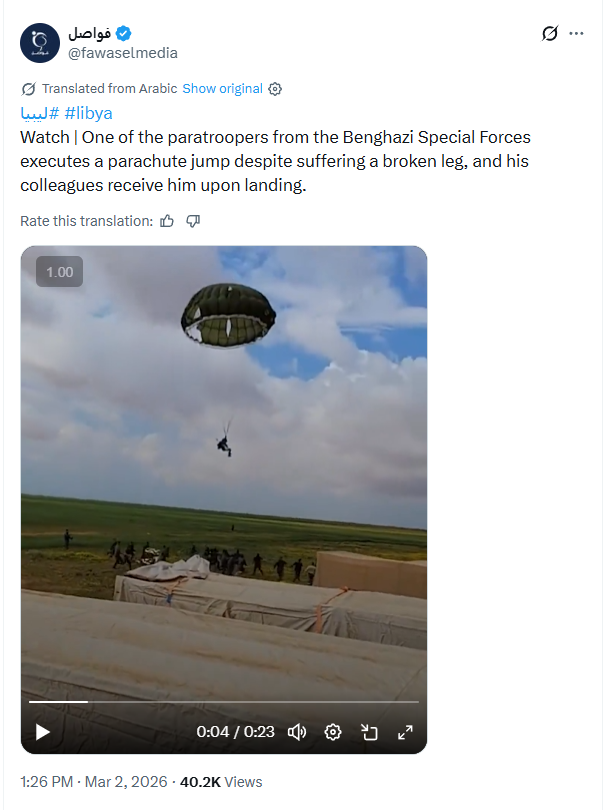Click the video progress bar
This screenshot has height=810, width=610.
pyautogui.click(x=224, y=702)
